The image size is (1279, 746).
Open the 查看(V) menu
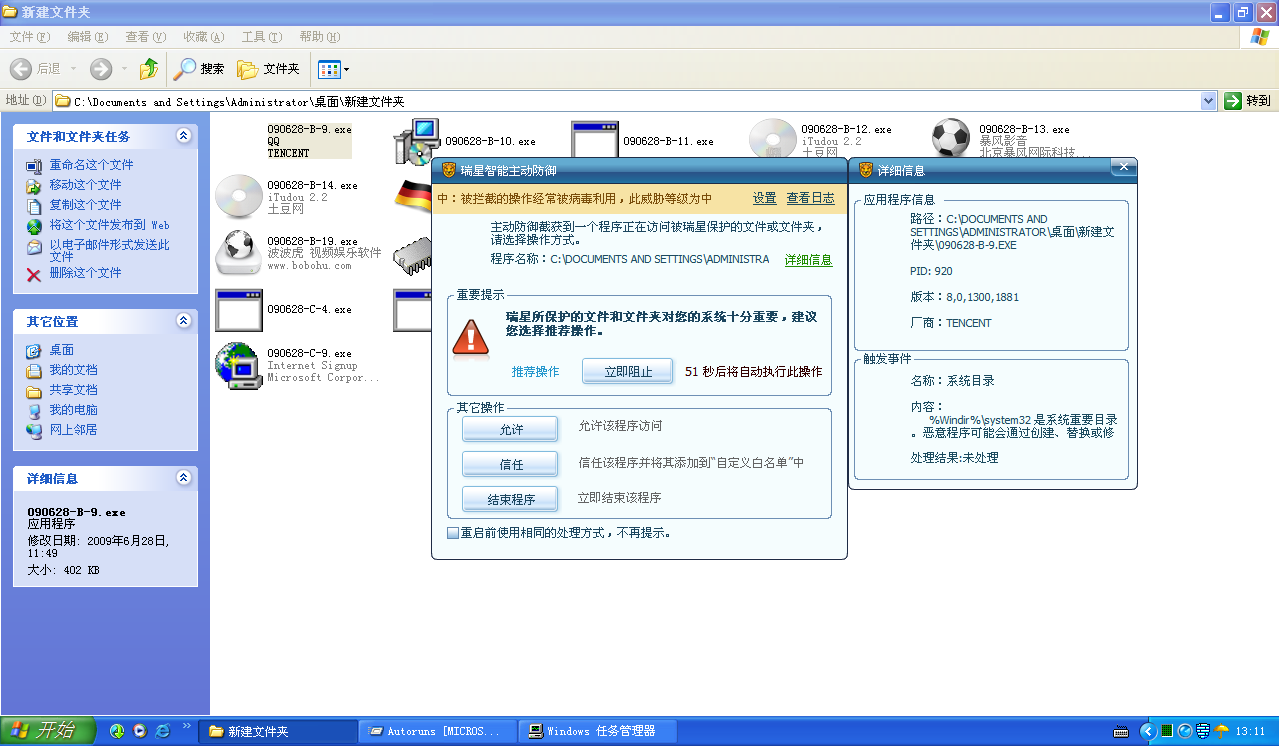click(145, 37)
